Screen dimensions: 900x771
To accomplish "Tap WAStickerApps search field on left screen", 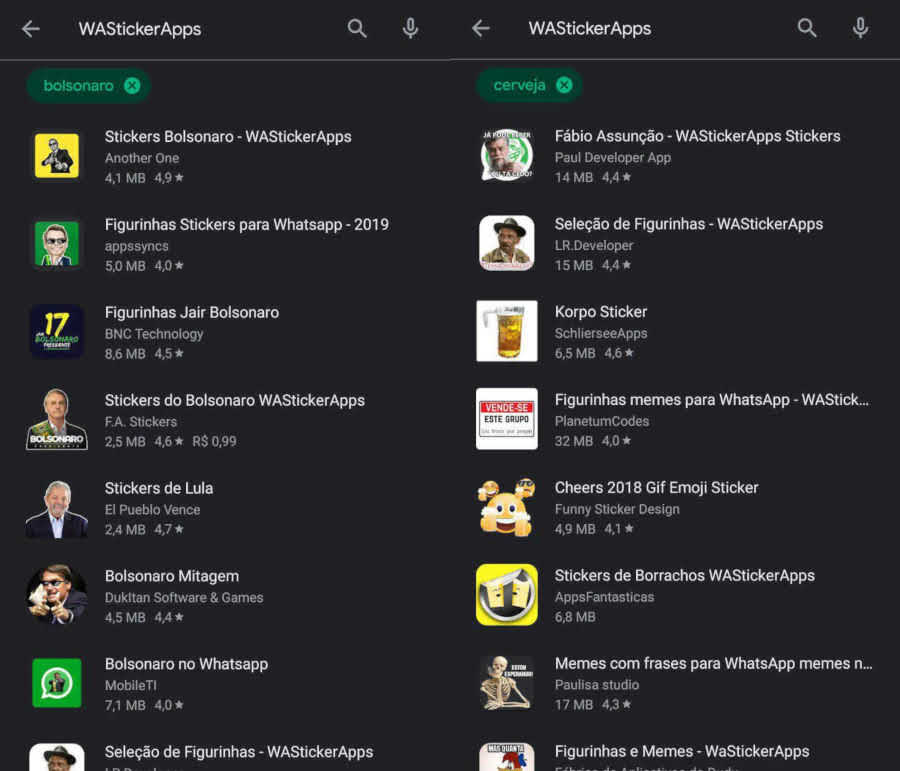I will click(x=140, y=29).
